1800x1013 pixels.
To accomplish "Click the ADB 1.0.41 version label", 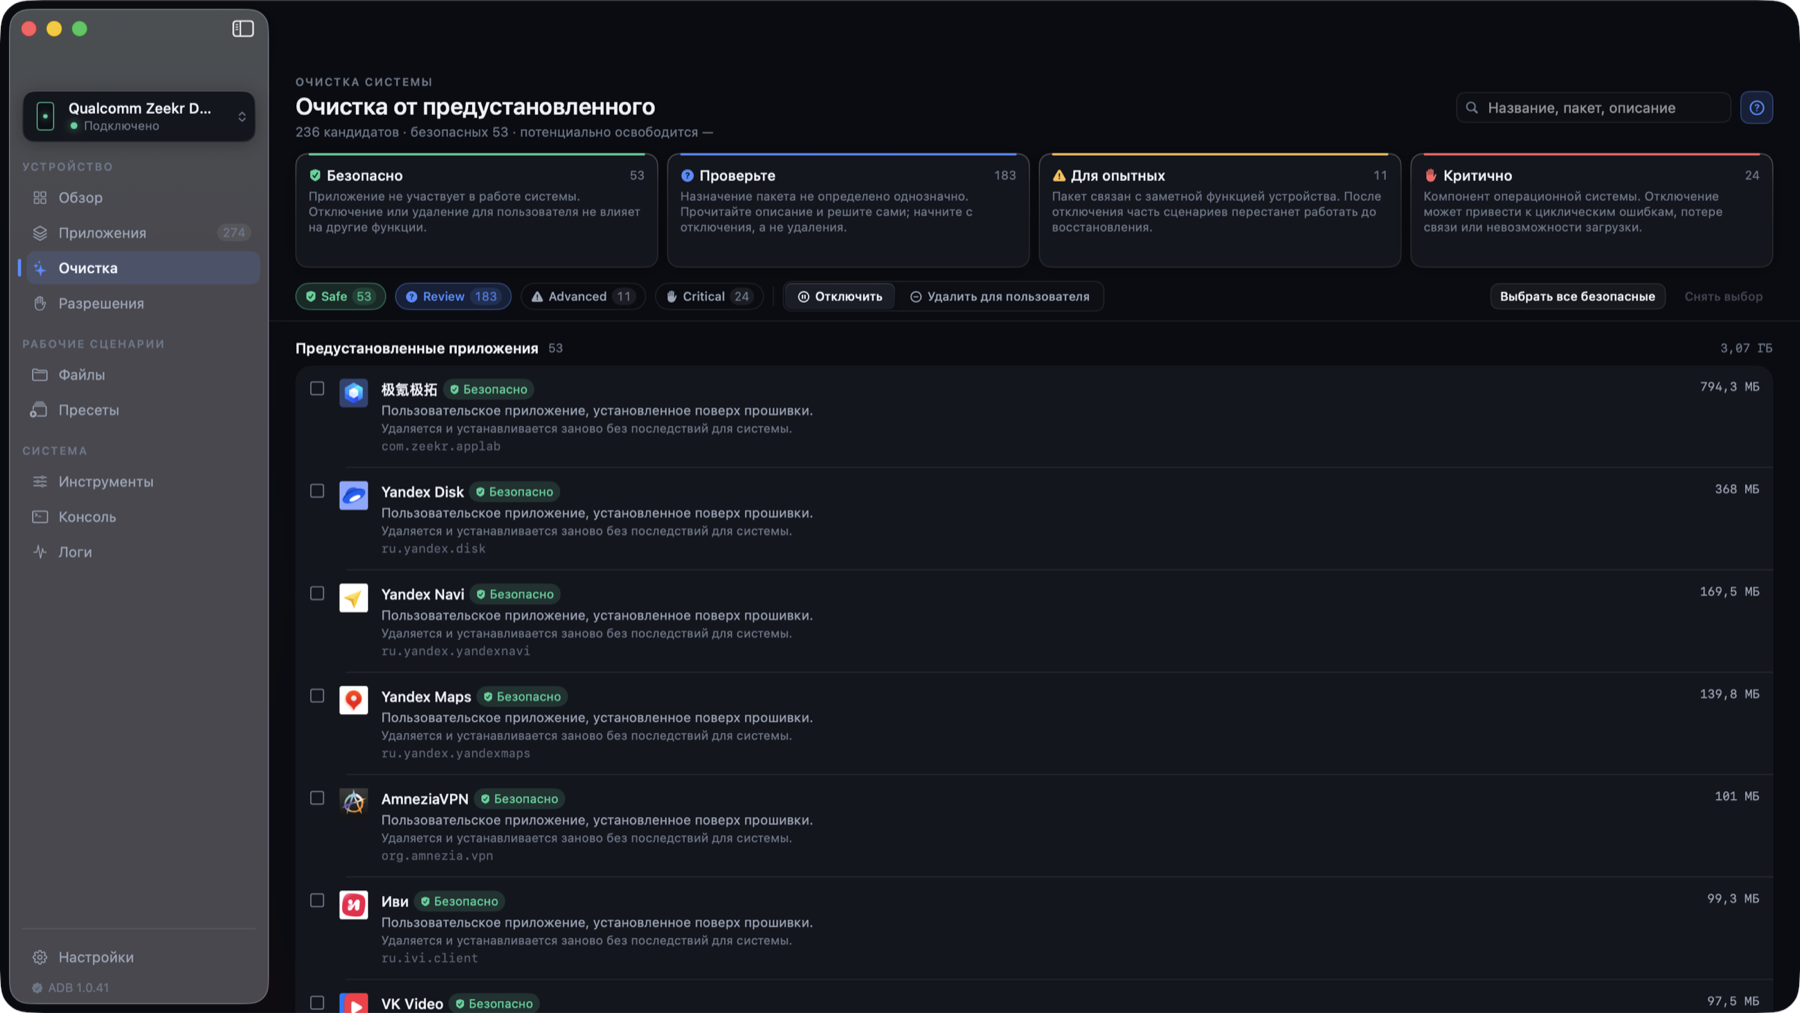I will coord(79,988).
